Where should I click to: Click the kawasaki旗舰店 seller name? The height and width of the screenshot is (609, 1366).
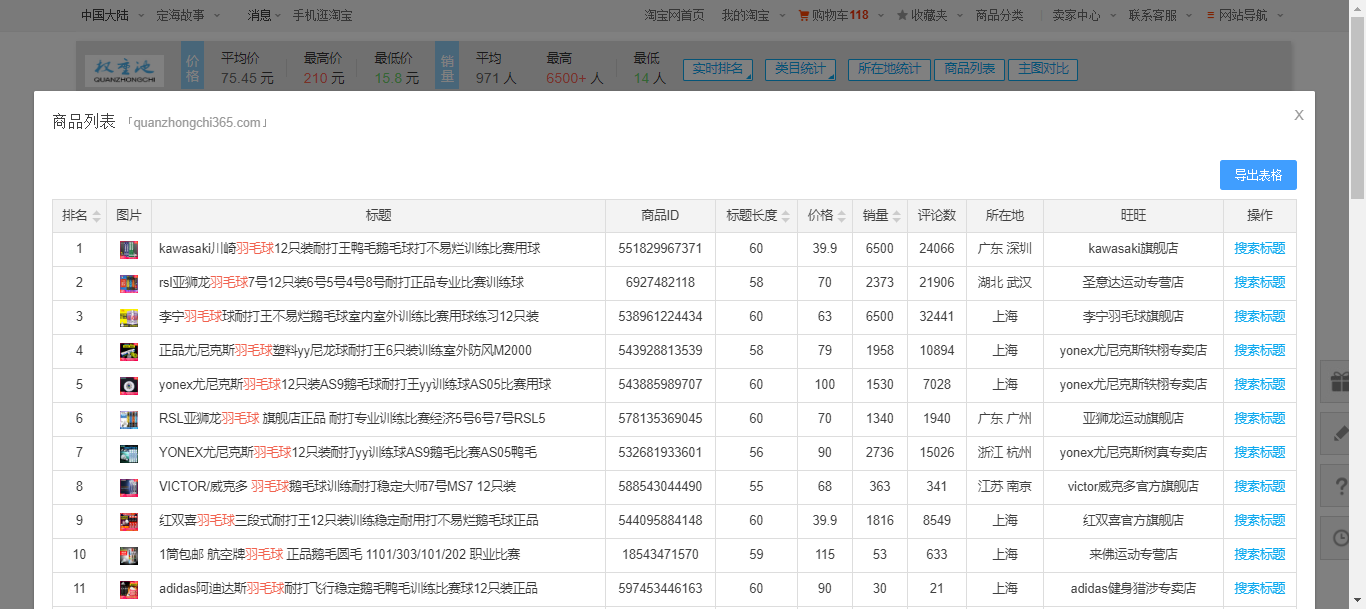click(1133, 249)
